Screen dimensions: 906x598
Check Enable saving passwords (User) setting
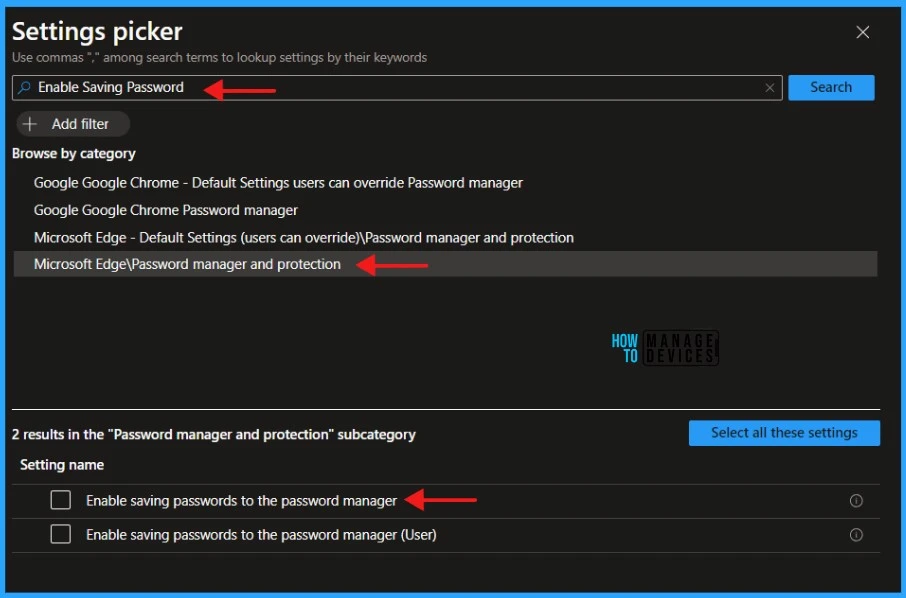(61, 534)
